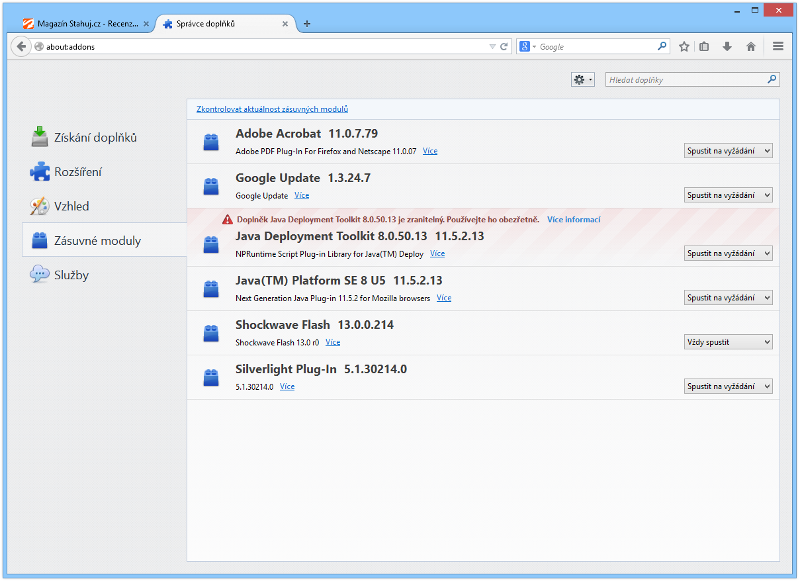
Task: Select Adobe Acrobat 11.0.7.79 title
Action: (307, 134)
